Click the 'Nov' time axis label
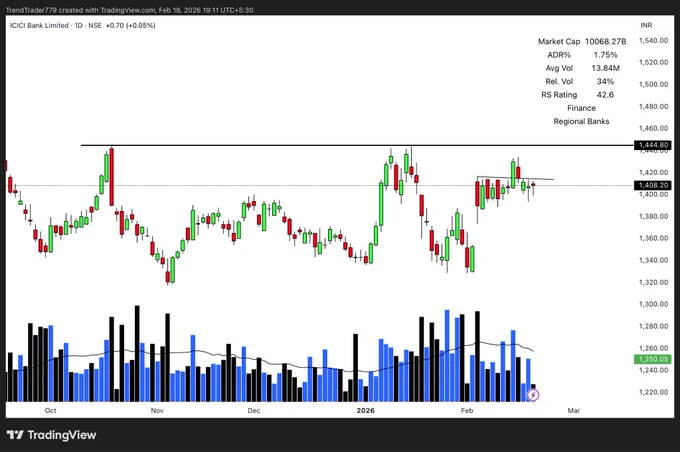 coord(157,410)
